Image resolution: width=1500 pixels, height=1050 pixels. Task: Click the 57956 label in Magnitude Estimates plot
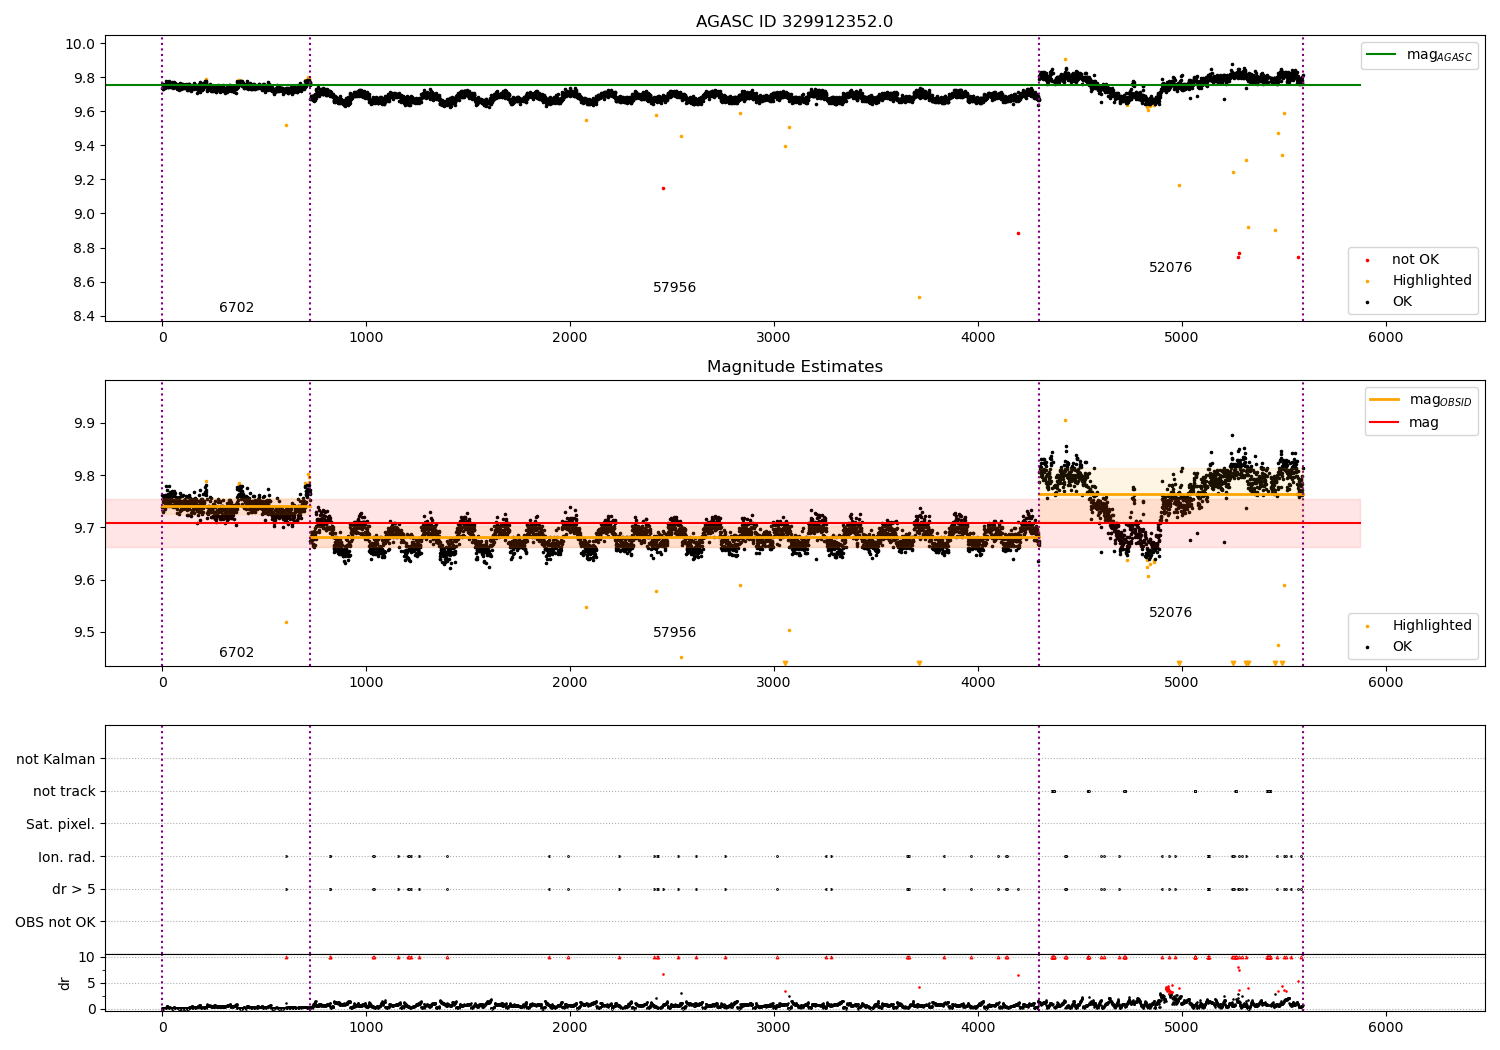tap(674, 633)
